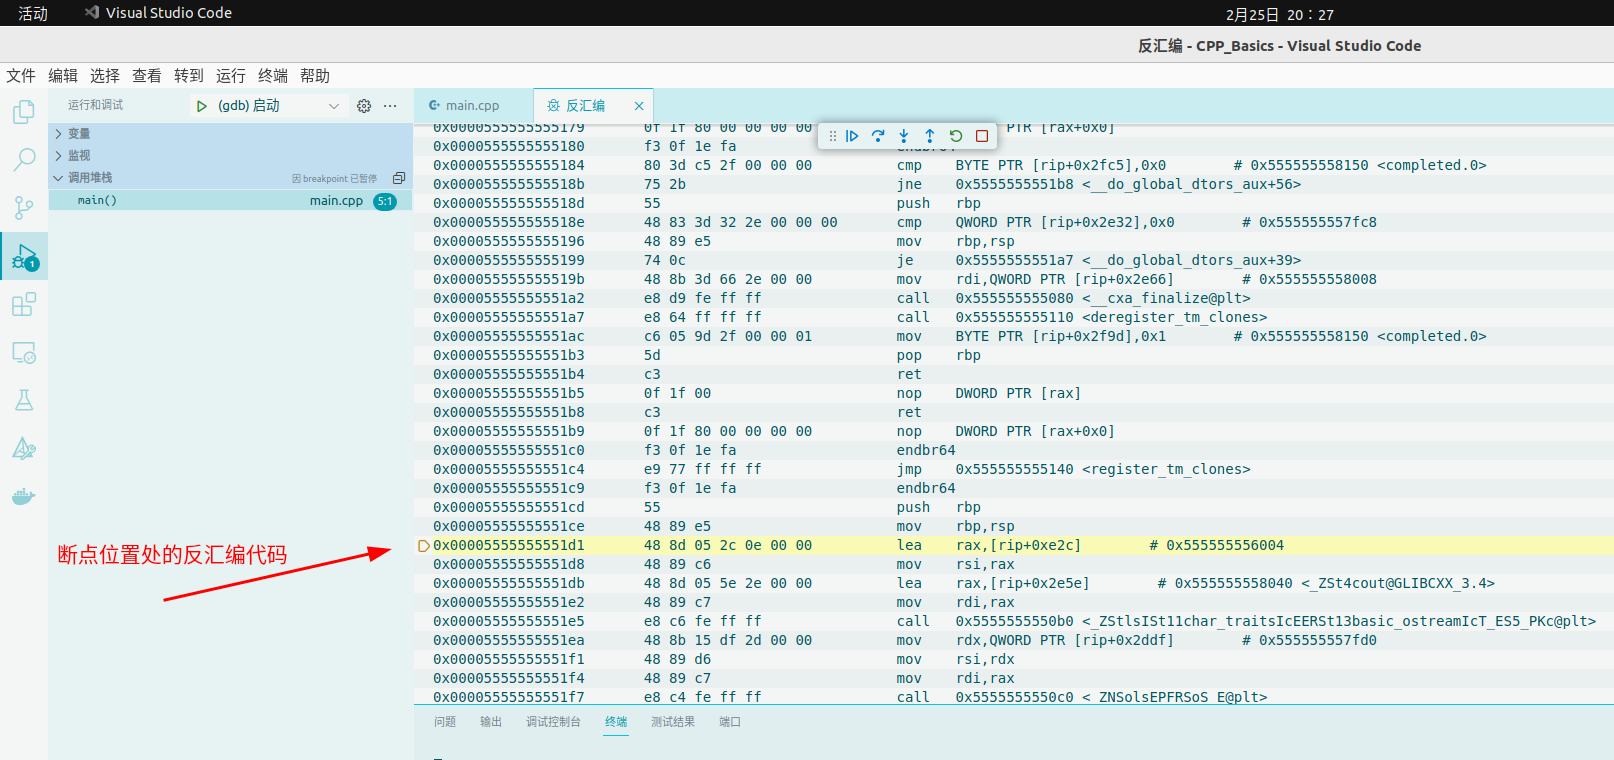
Task: Click address 0x00005555555551d8 disassembly row
Action: click(x=1014, y=565)
